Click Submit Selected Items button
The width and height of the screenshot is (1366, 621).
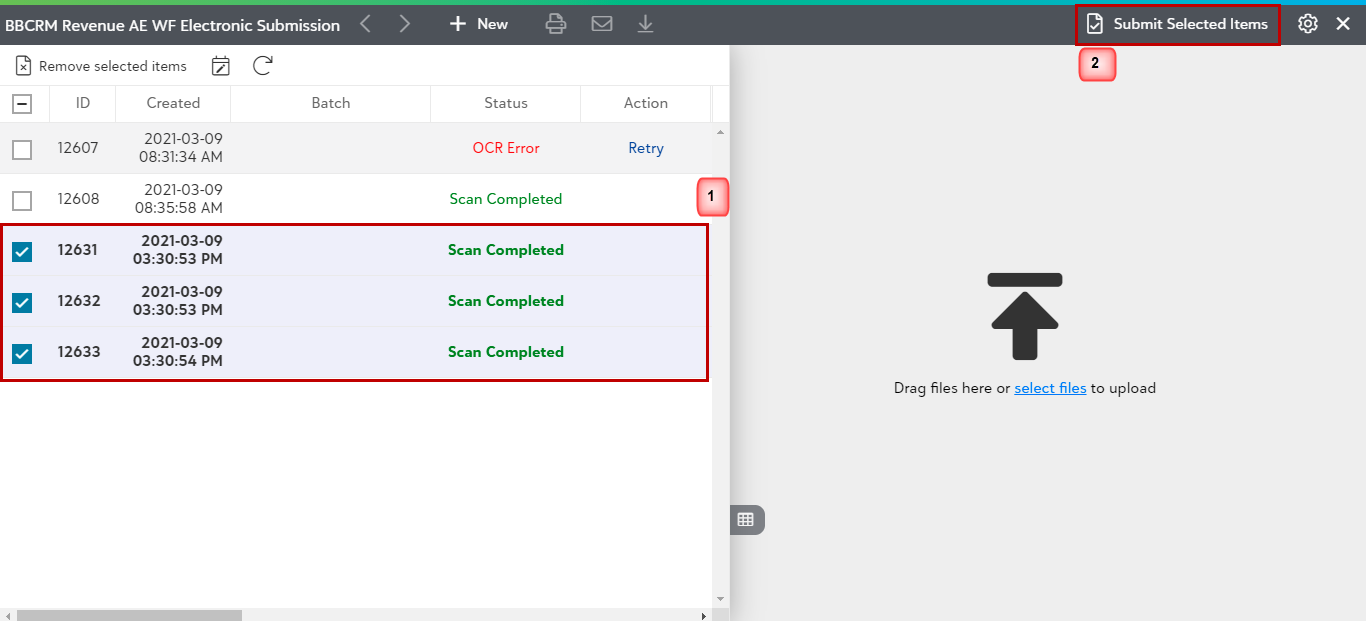(1177, 24)
